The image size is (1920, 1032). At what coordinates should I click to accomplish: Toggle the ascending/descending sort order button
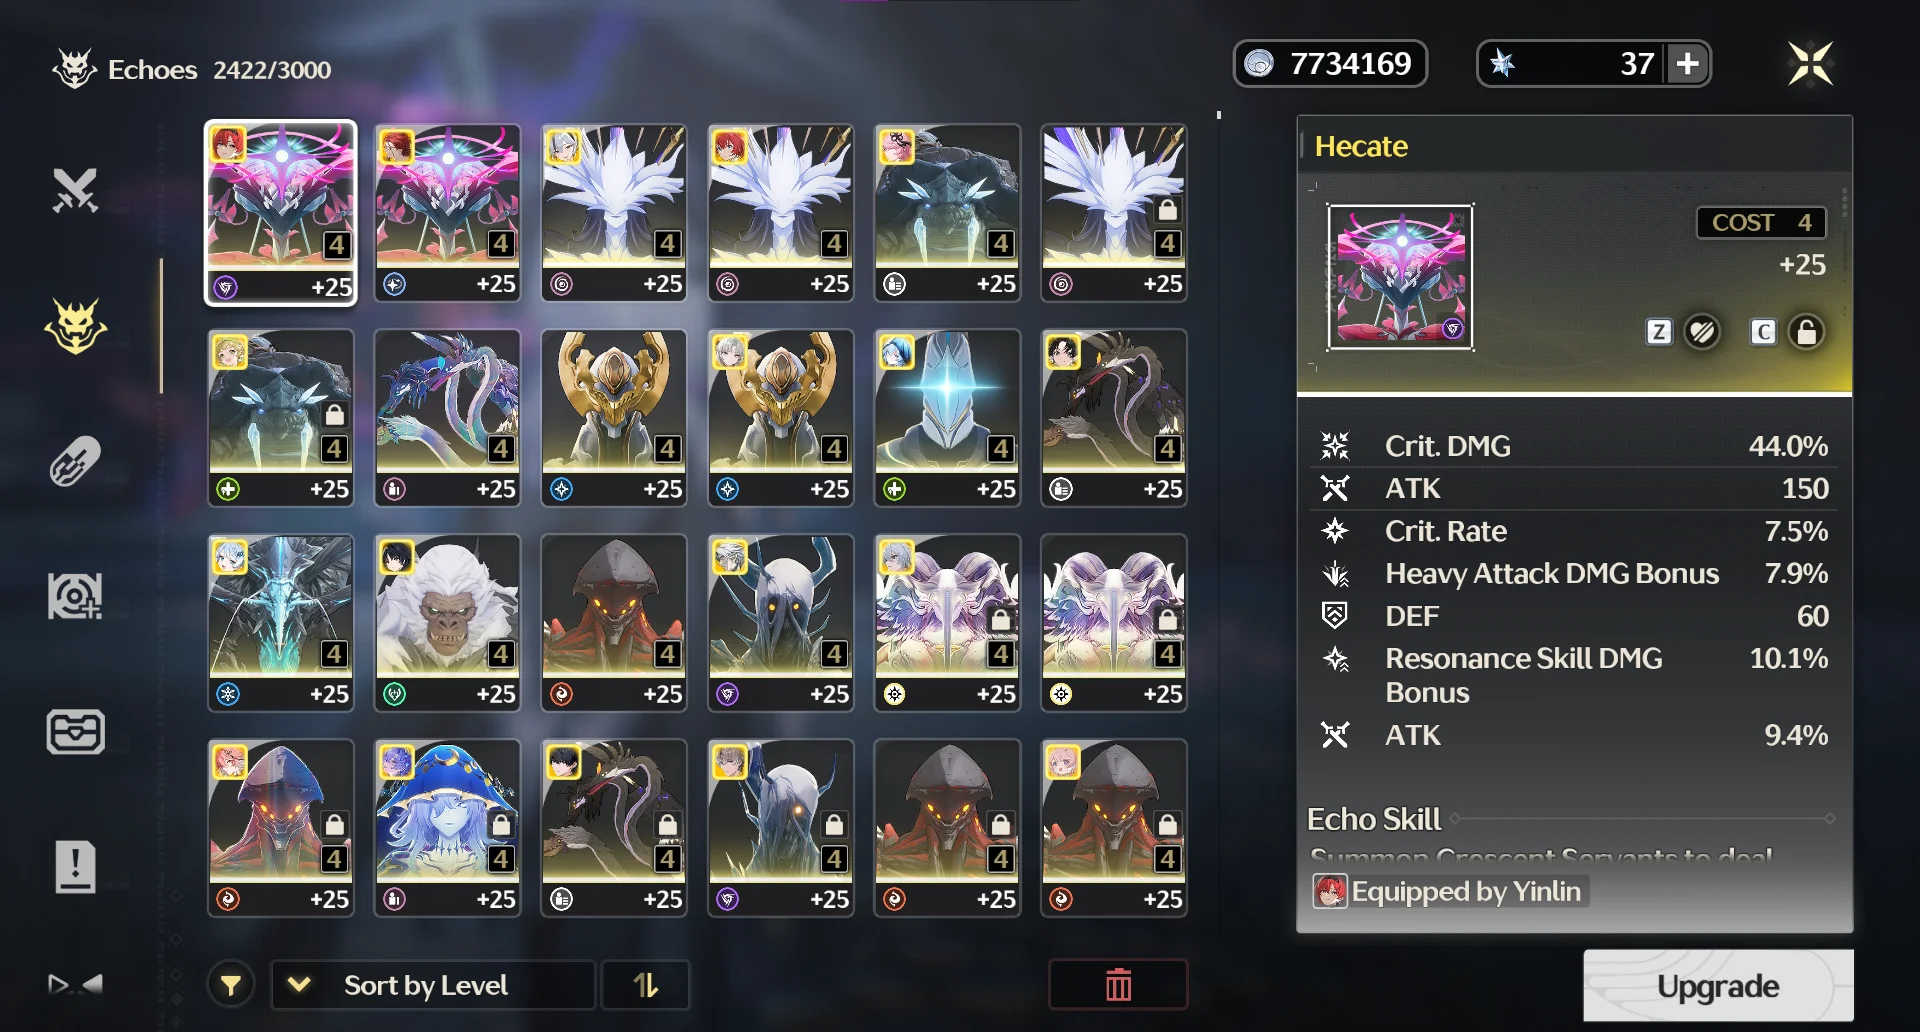coord(646,986)
